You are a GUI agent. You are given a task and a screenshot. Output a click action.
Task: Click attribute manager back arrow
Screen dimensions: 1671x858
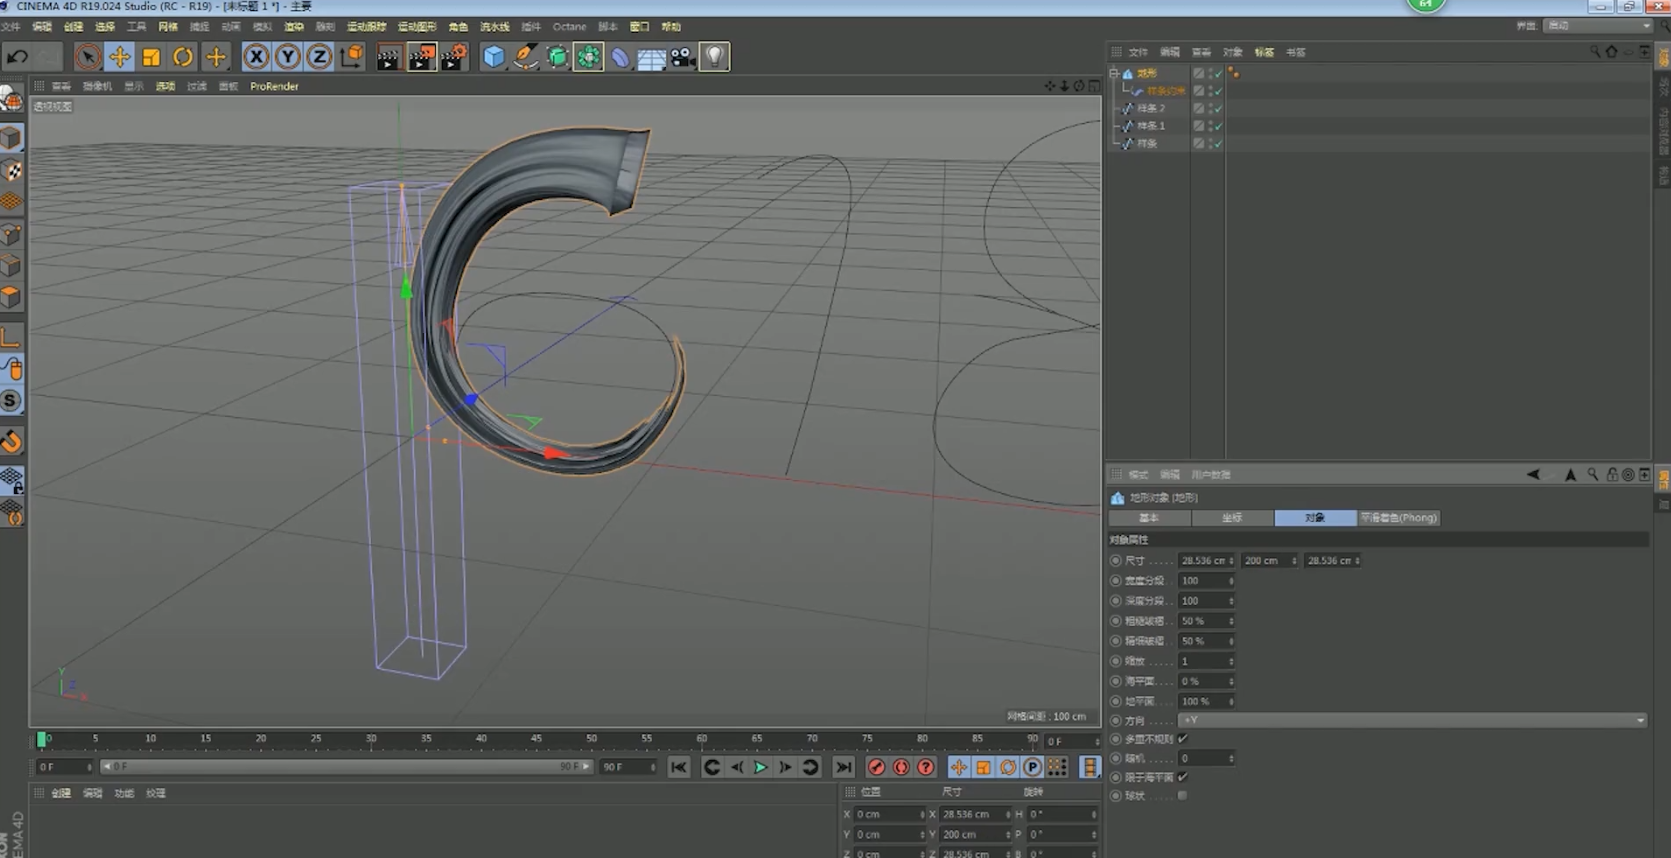coord(1533,475)
